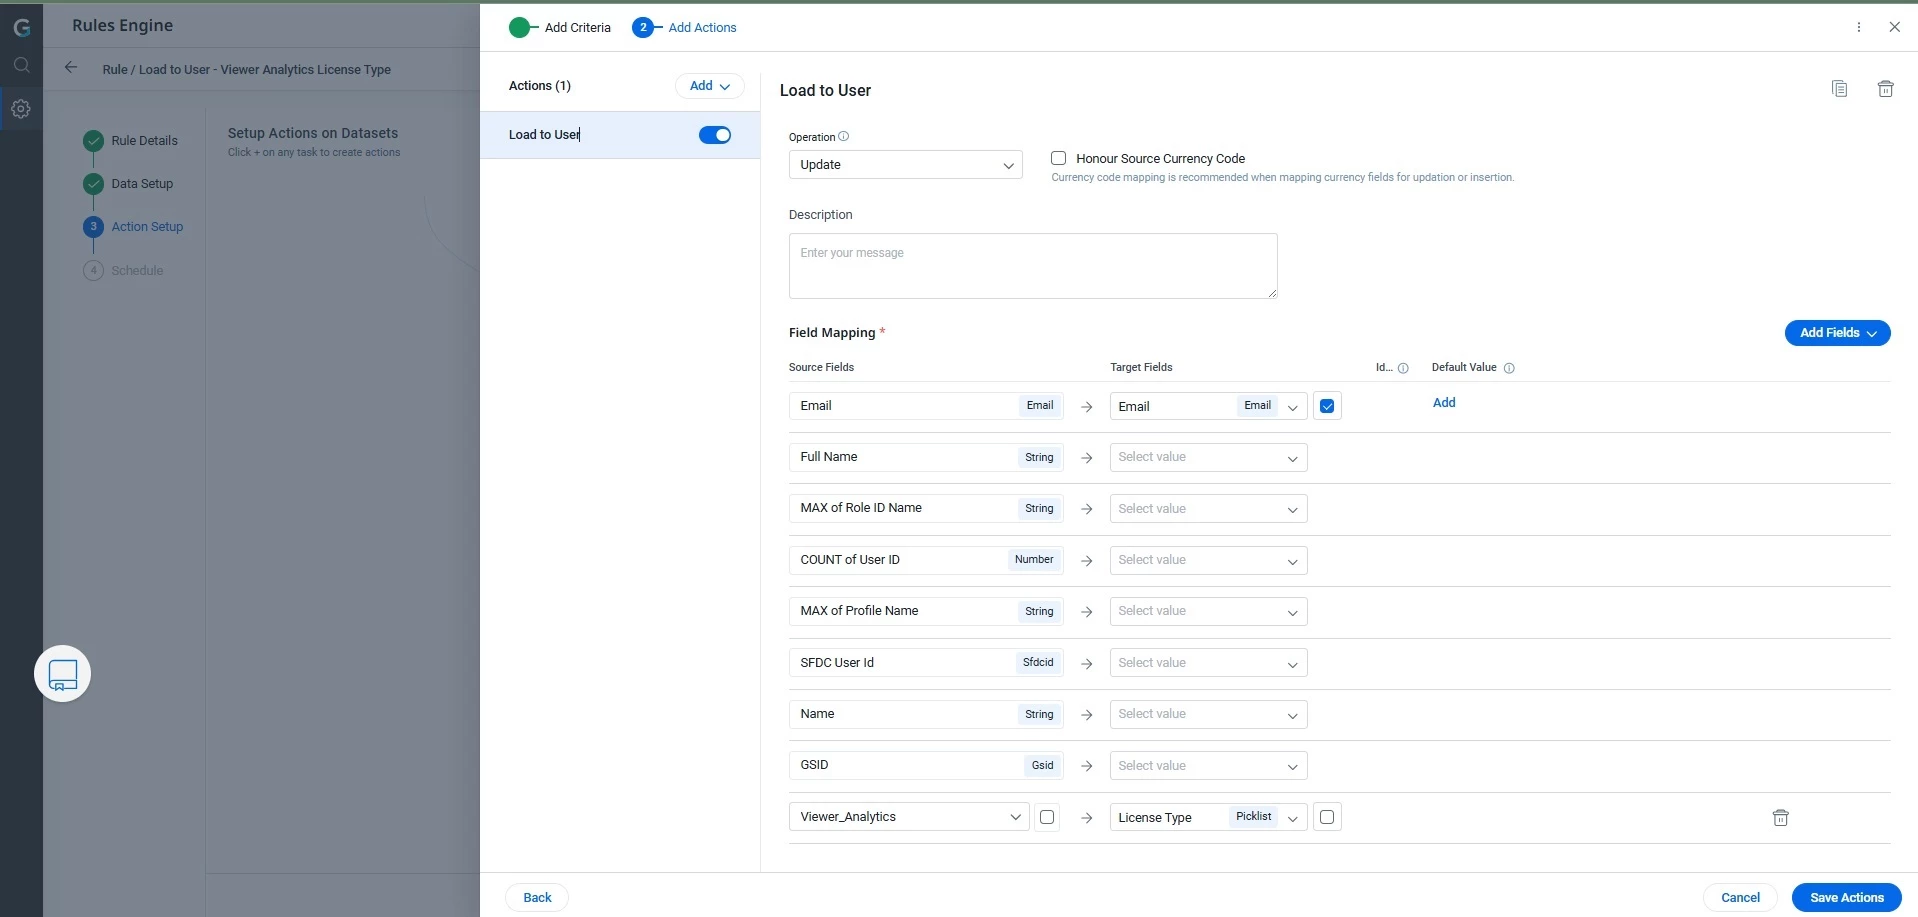
Task: Select the Add Actions step
Action: pos(685,27)
